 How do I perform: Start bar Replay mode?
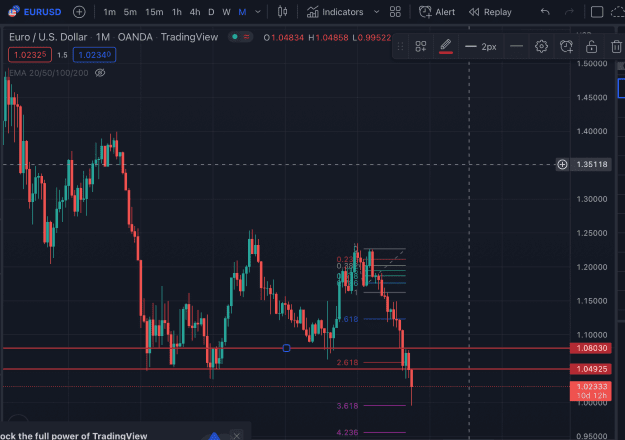[490, 12]
